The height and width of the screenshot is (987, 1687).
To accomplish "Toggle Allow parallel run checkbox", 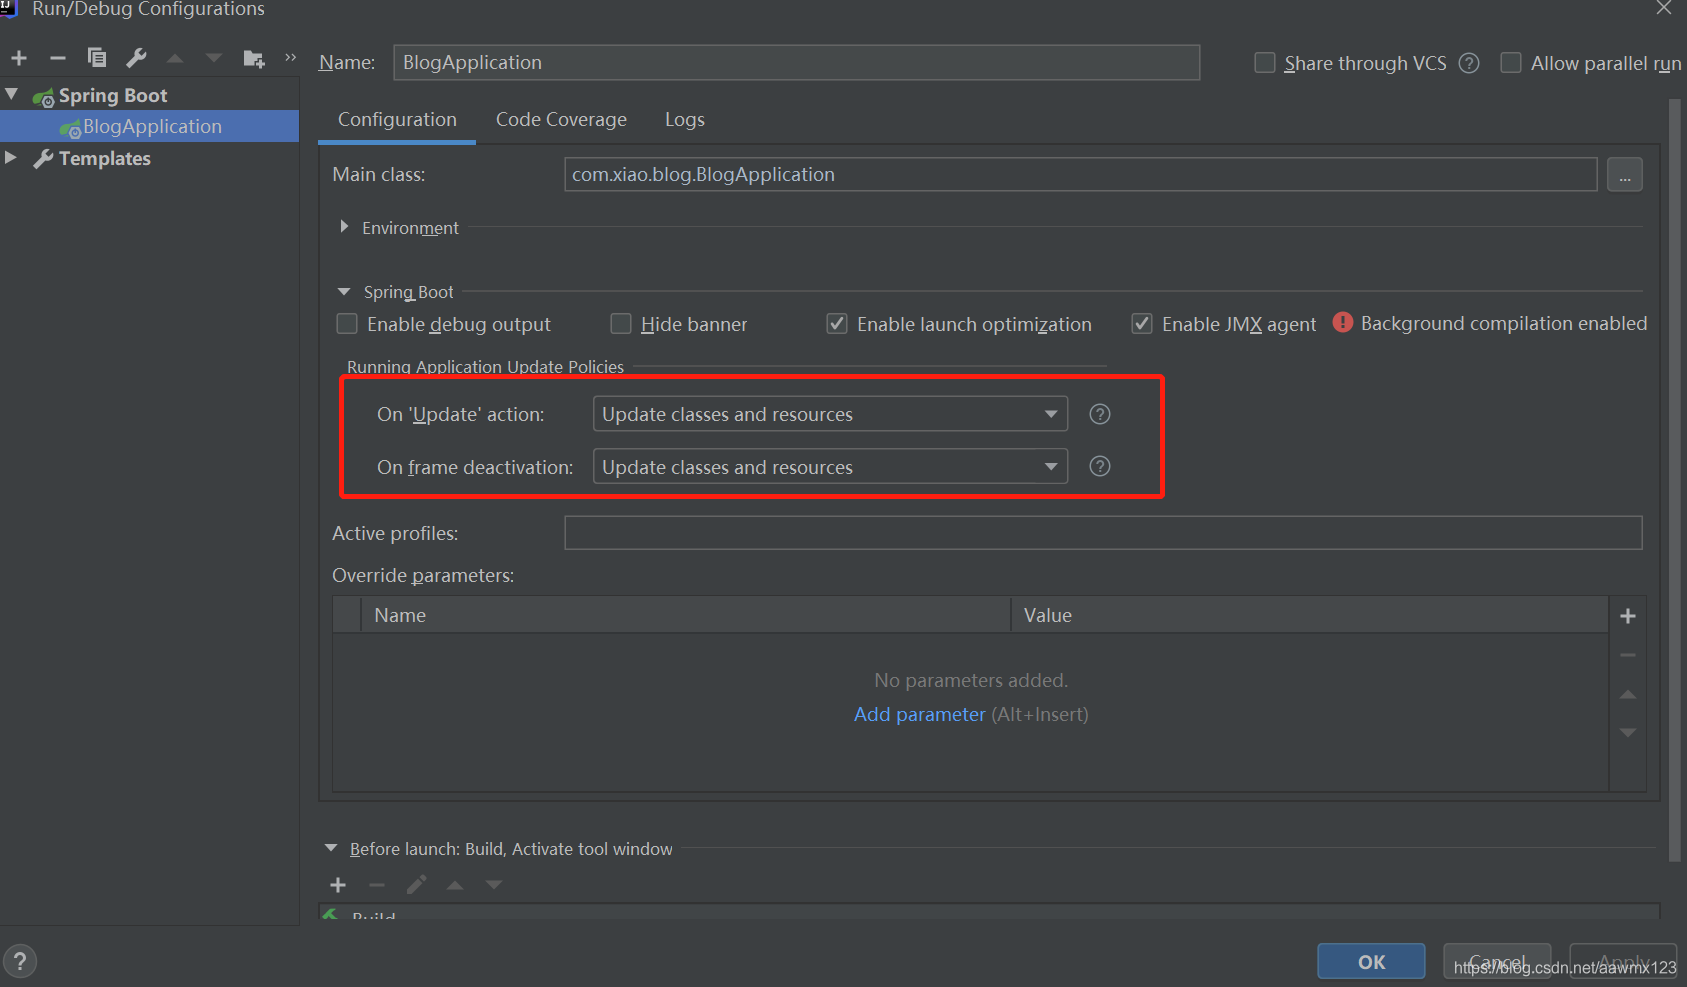I will [1511, 63].
